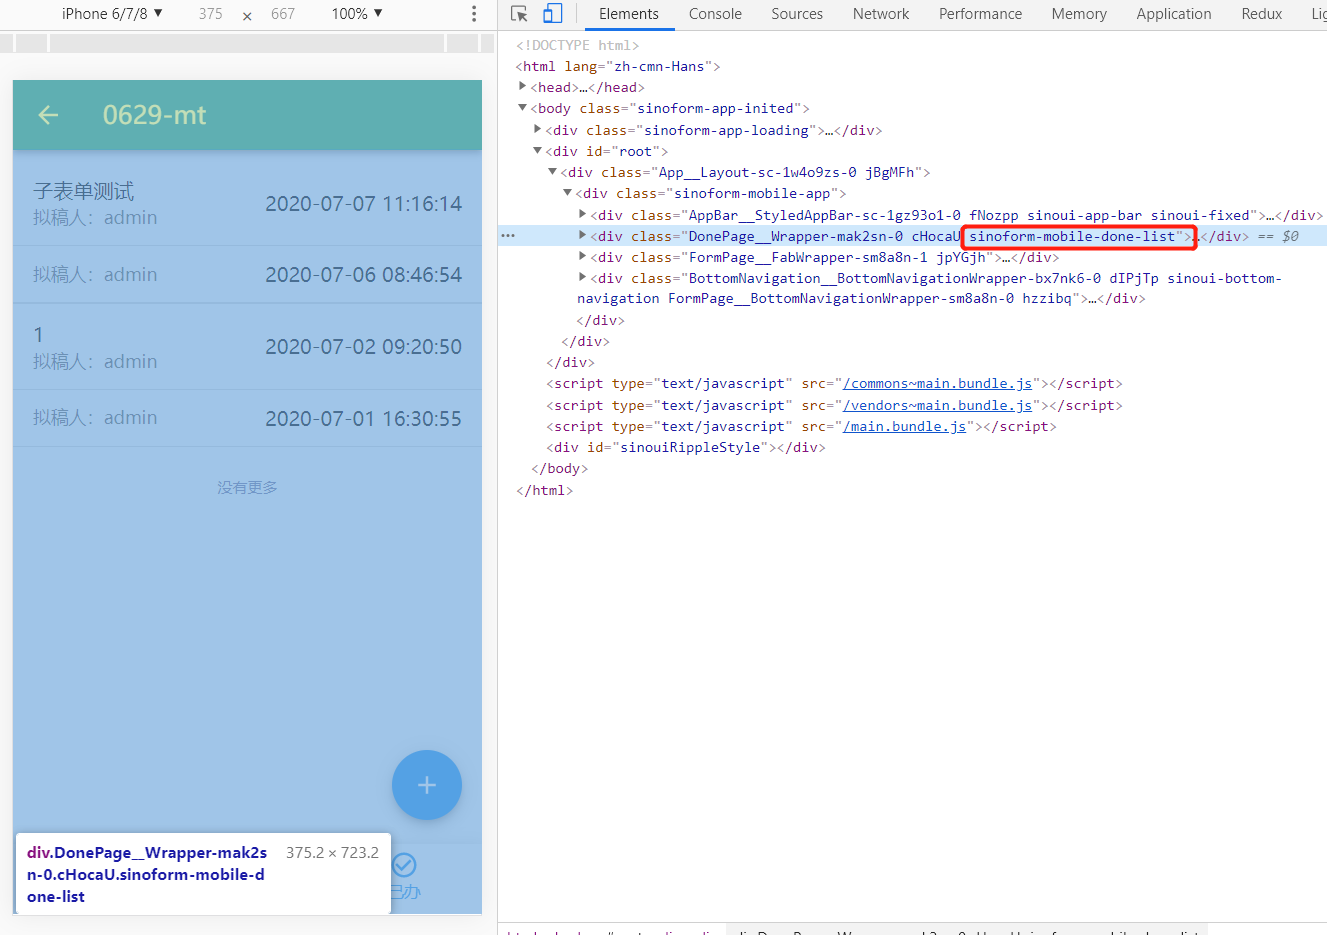Image resolution: width=1327 pixels, height=935 pixels.
Task: Open the 100% zoom dropdown
Action: [x=357, y=14]
